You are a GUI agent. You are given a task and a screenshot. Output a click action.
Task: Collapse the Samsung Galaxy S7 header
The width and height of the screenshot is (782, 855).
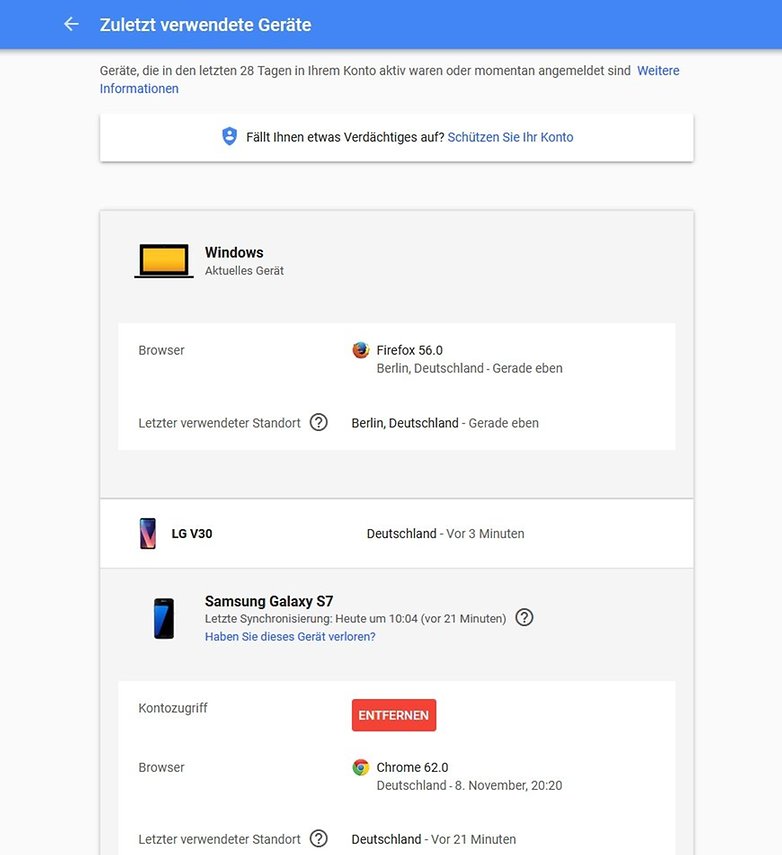point(396,618)
